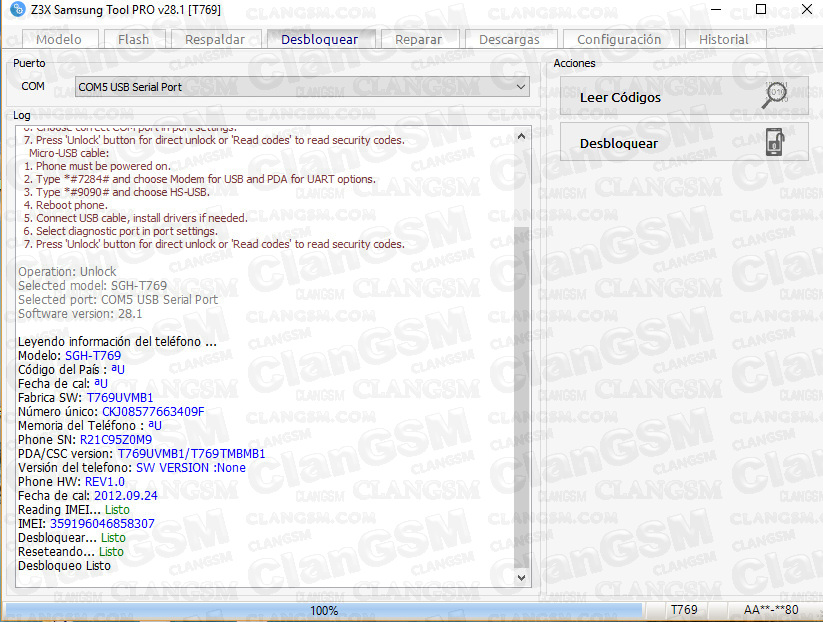Select the Desbloquear tab

[320, 39]
